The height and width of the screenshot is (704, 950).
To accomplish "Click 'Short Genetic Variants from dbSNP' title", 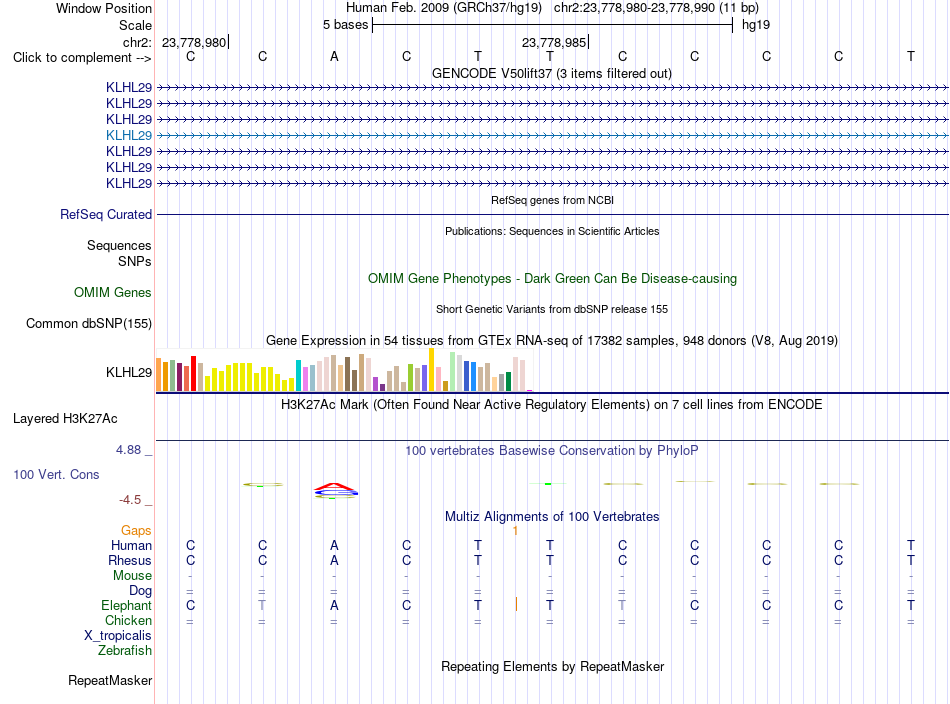I will coord(552,309).
